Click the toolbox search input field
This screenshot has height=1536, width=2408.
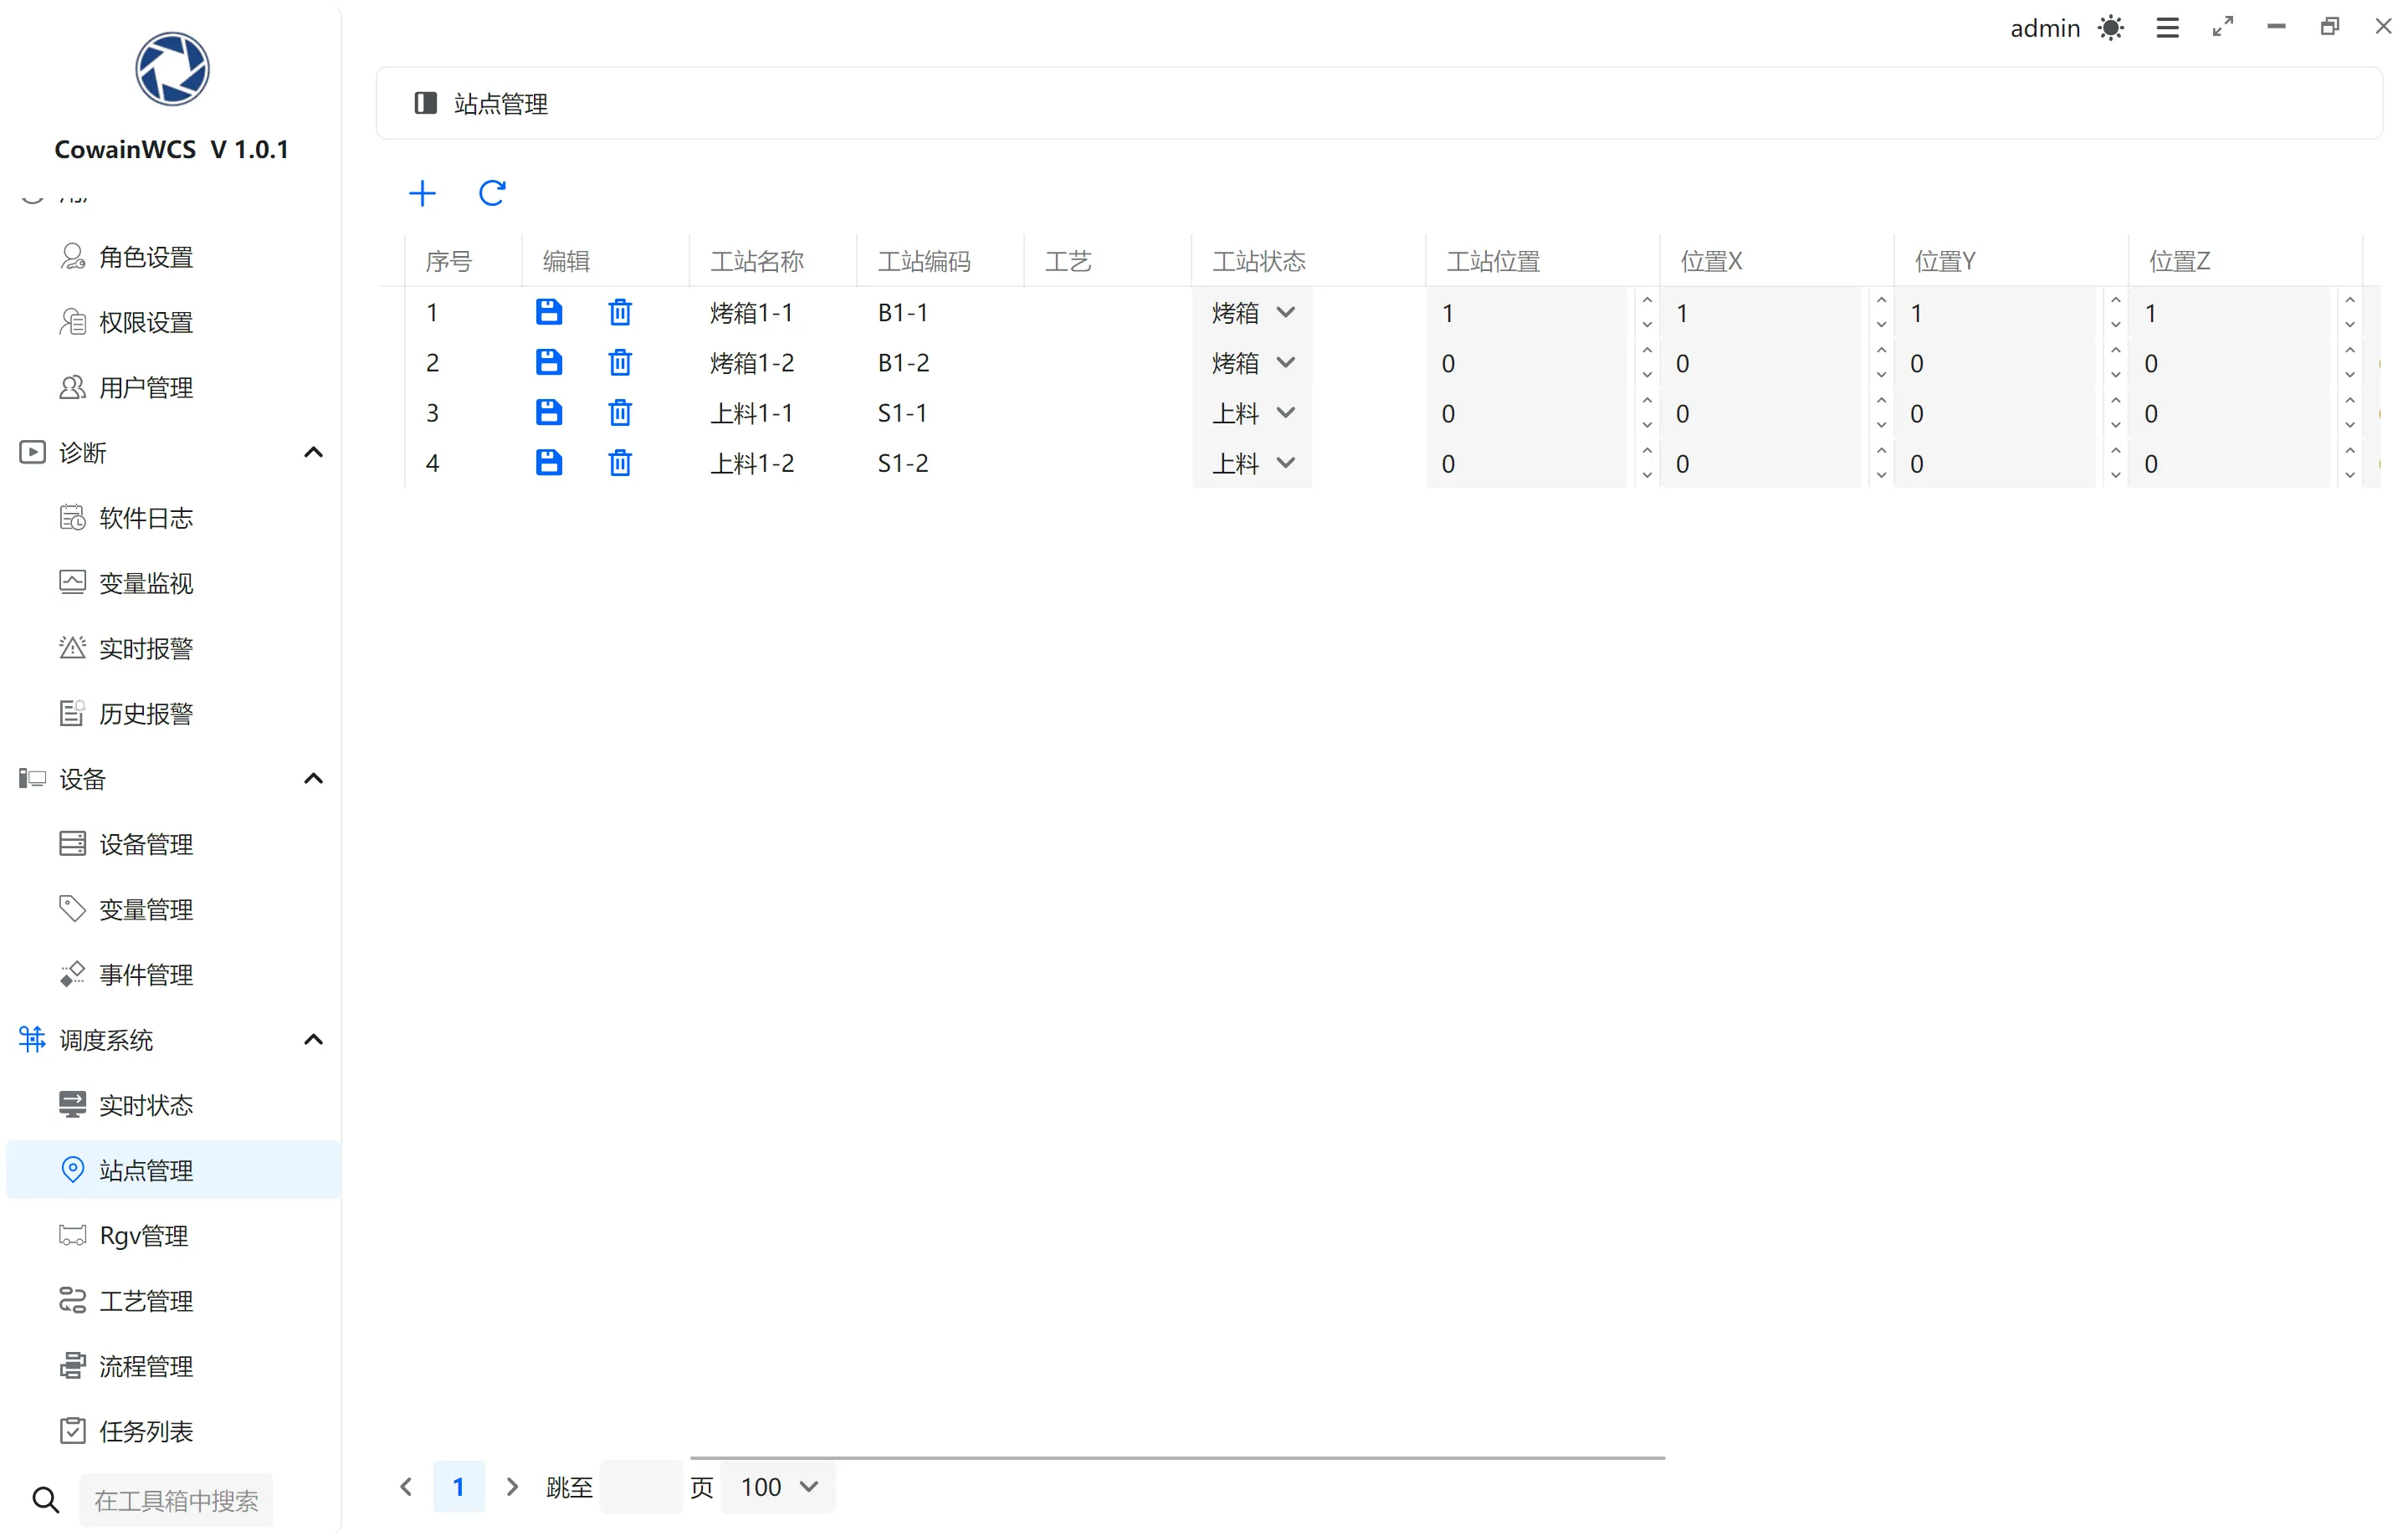point(176,1500)
